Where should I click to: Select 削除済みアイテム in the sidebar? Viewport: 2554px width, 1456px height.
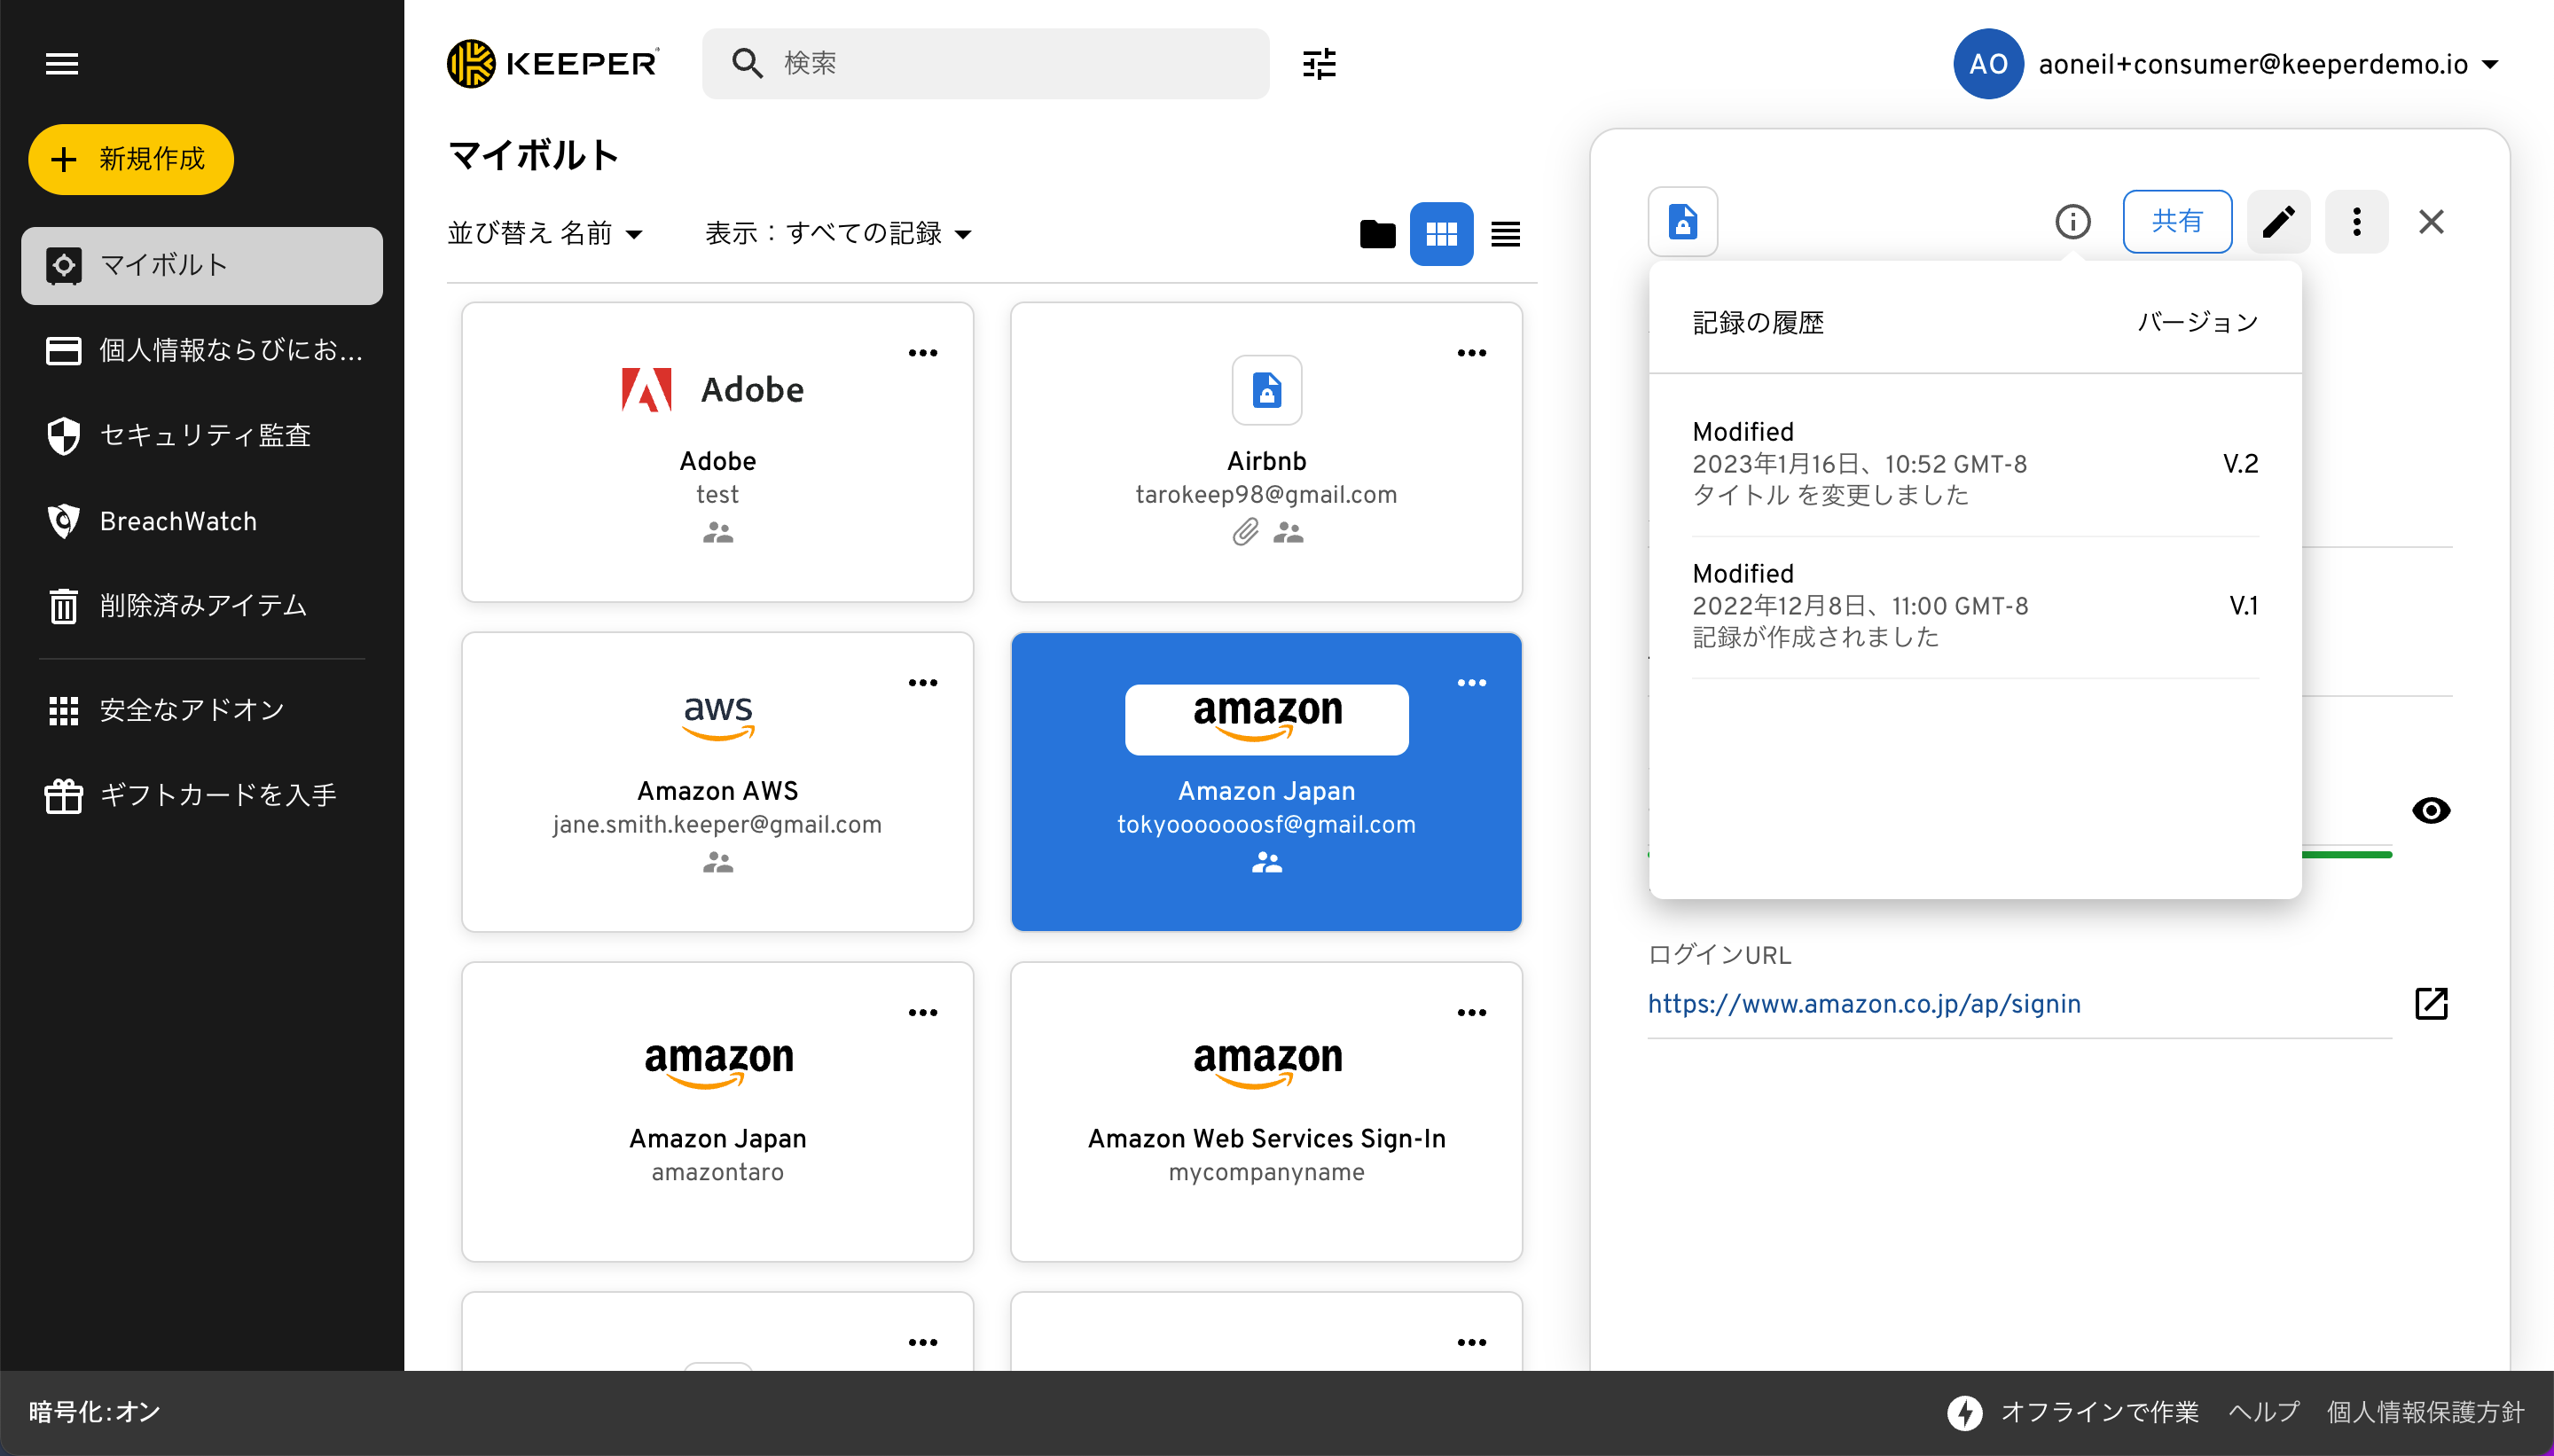[x=203, y=605]
